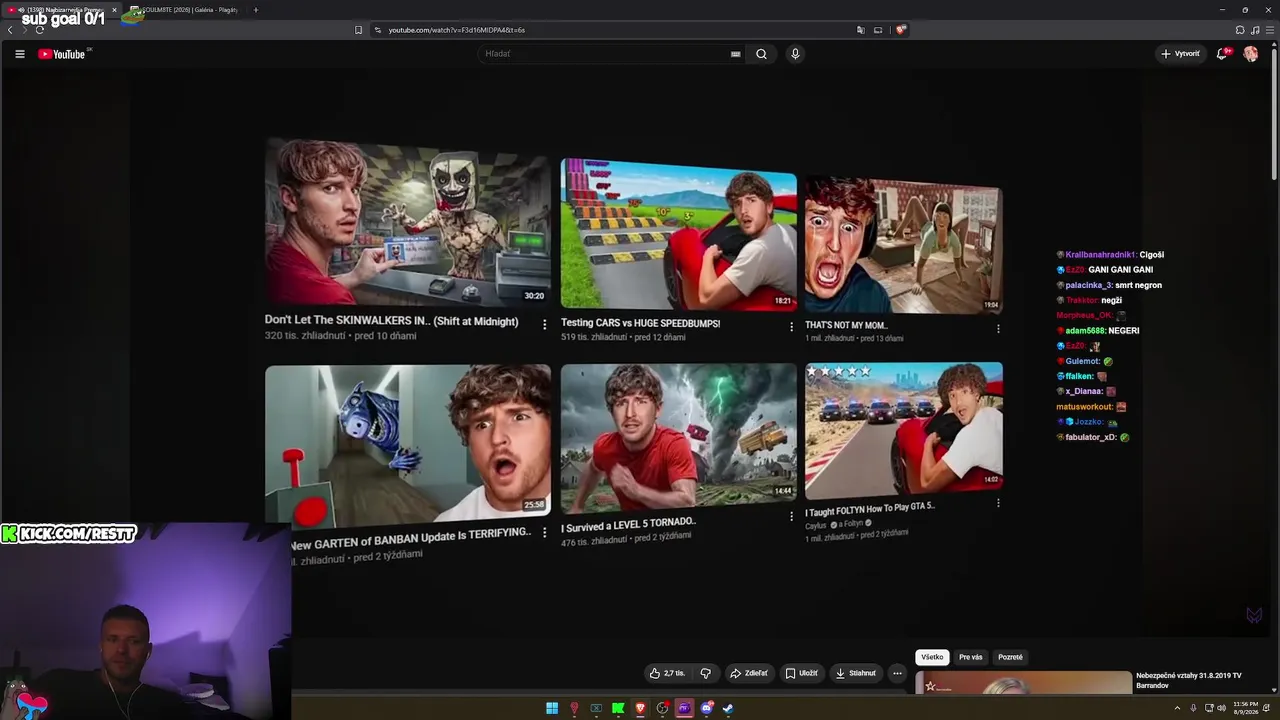Viewport: 1280px width, 720px height.
Task: Reload the page with the browser refresh icon
Action: coord(39,30)
